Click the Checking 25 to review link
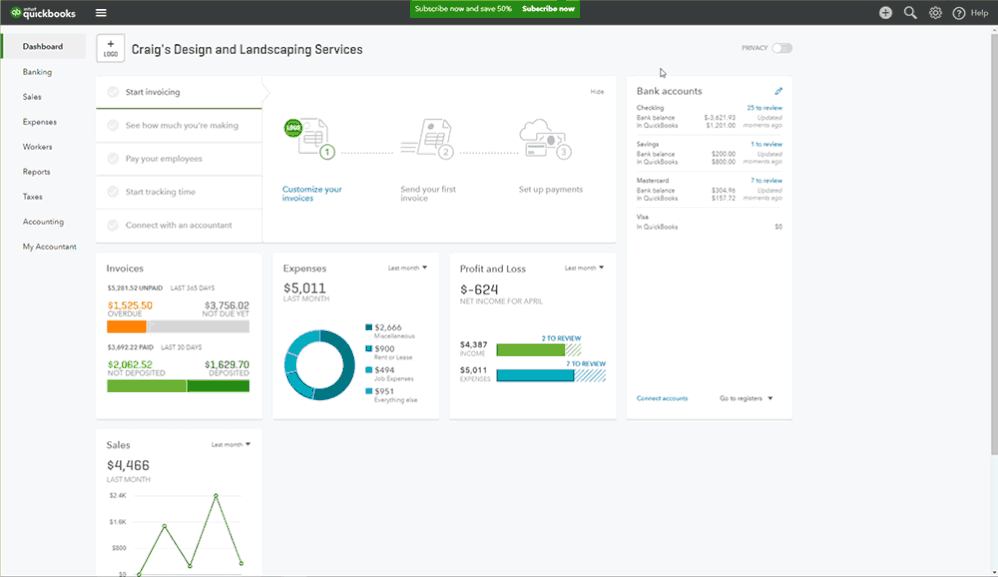998x577 pixels. point(764,108)
